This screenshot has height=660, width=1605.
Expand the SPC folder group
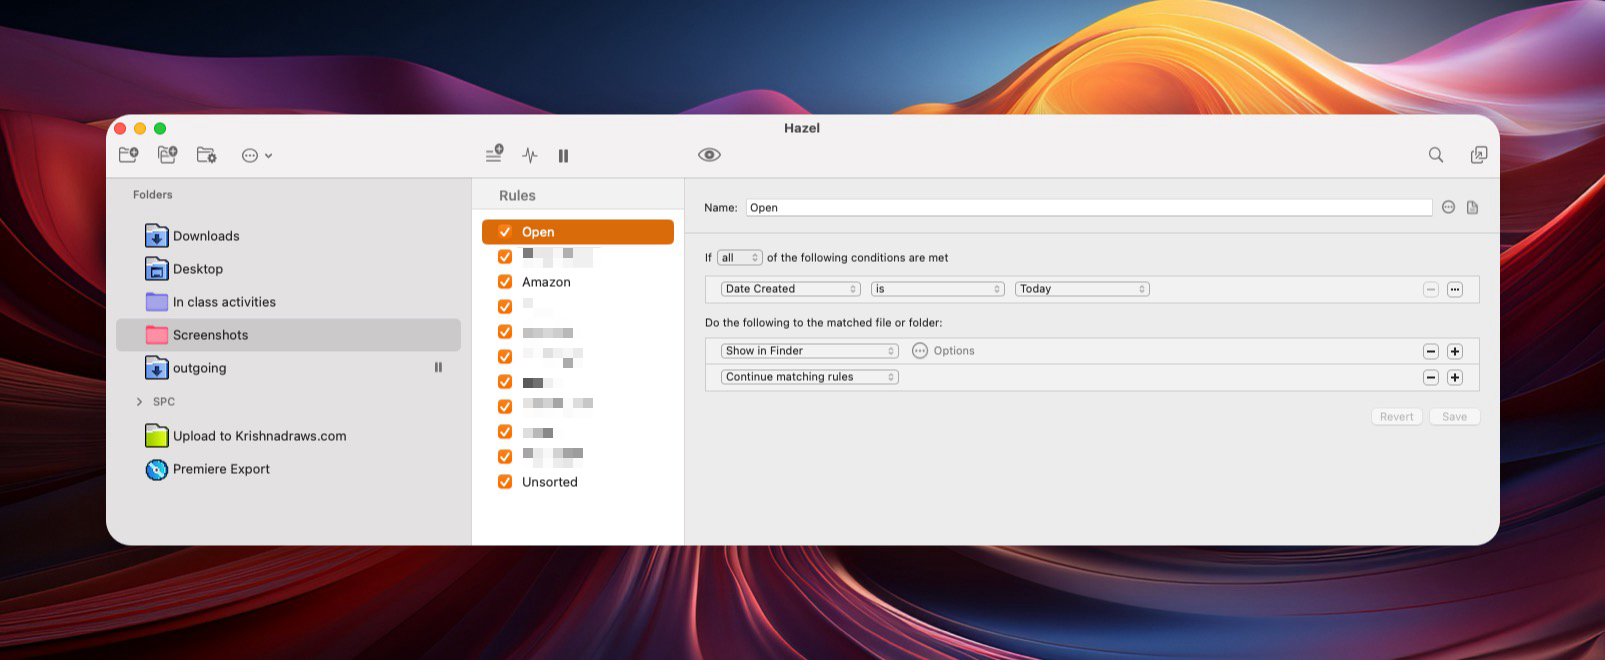point(139,402)
